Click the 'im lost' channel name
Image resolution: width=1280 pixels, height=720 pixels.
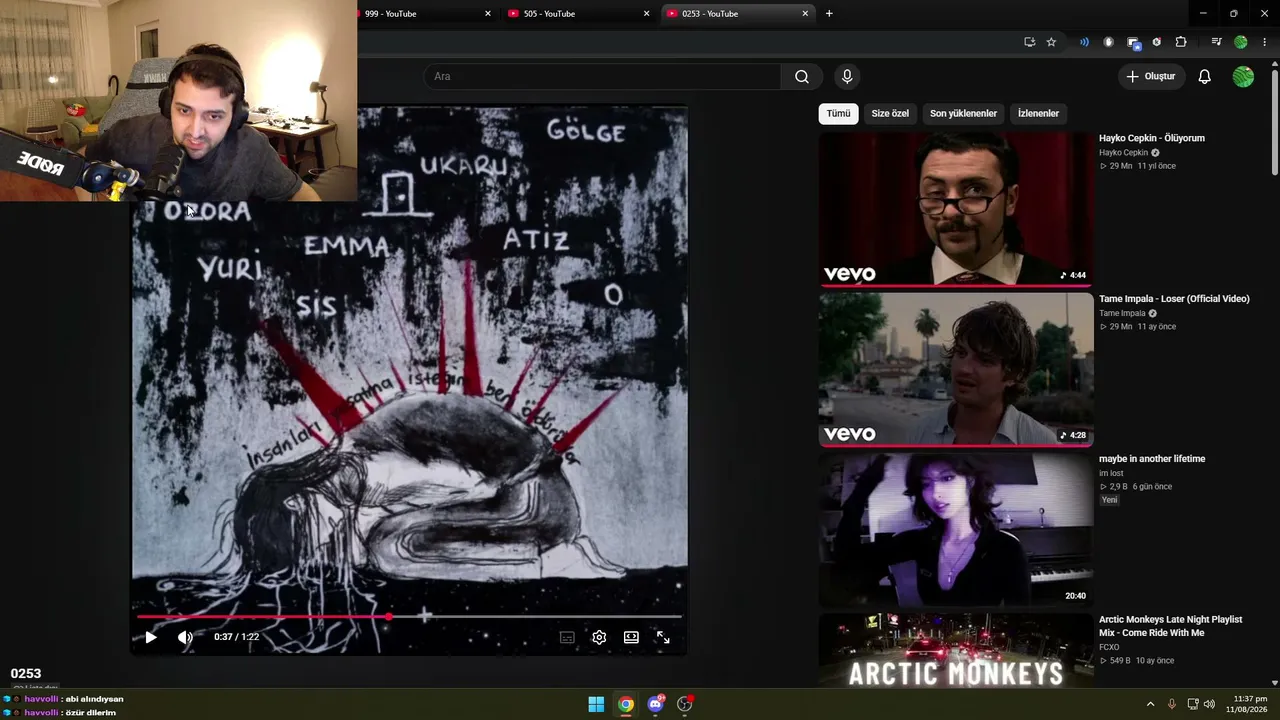(x=1111, y=473)
